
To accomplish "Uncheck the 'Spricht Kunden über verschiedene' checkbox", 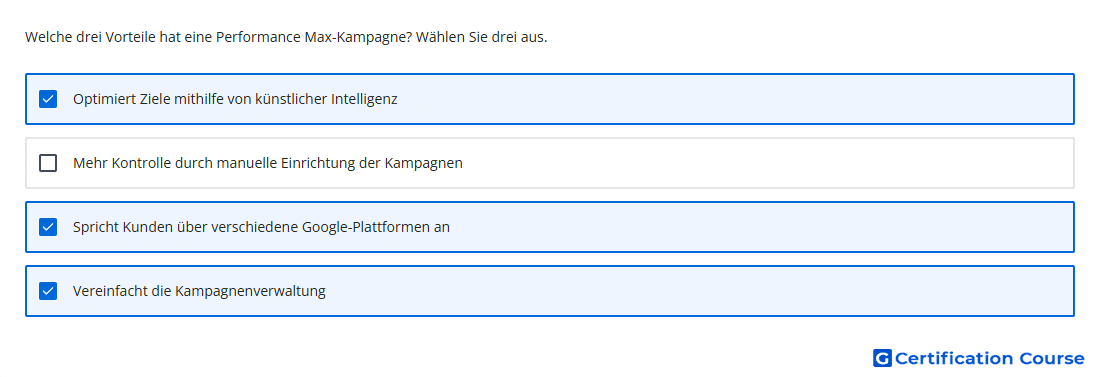I will pyautogui.click(x=48, y=227).
